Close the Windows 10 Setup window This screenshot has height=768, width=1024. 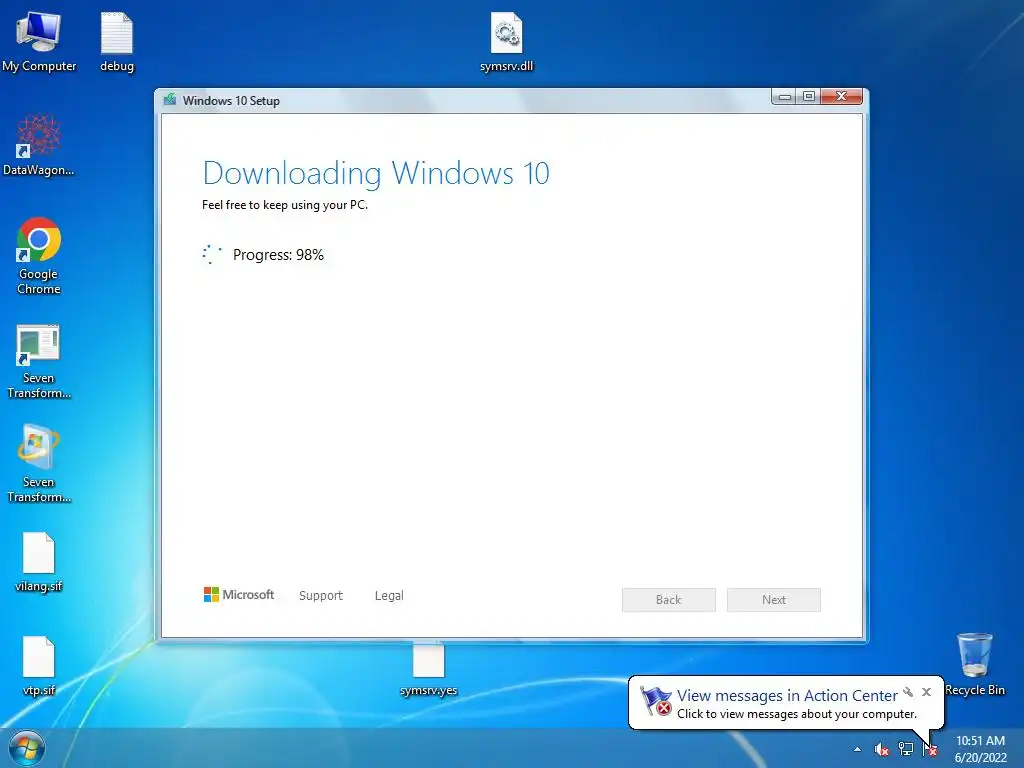(842, 97)
